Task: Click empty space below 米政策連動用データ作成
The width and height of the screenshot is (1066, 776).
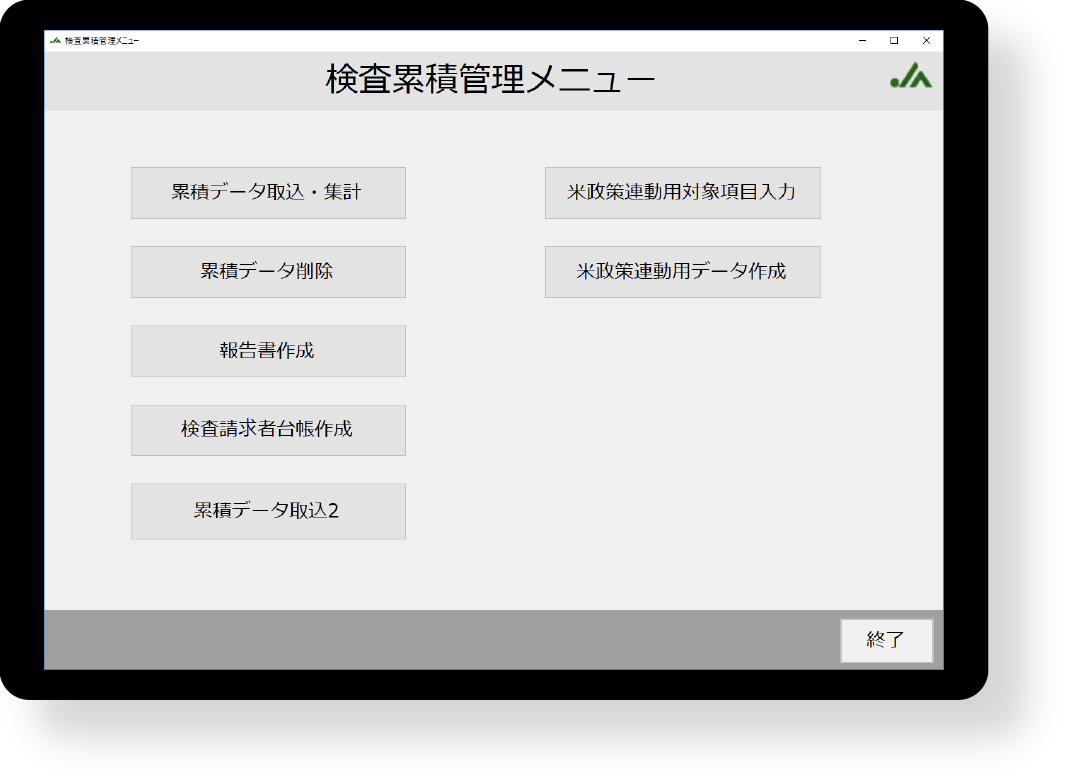Action: point(682,420)
